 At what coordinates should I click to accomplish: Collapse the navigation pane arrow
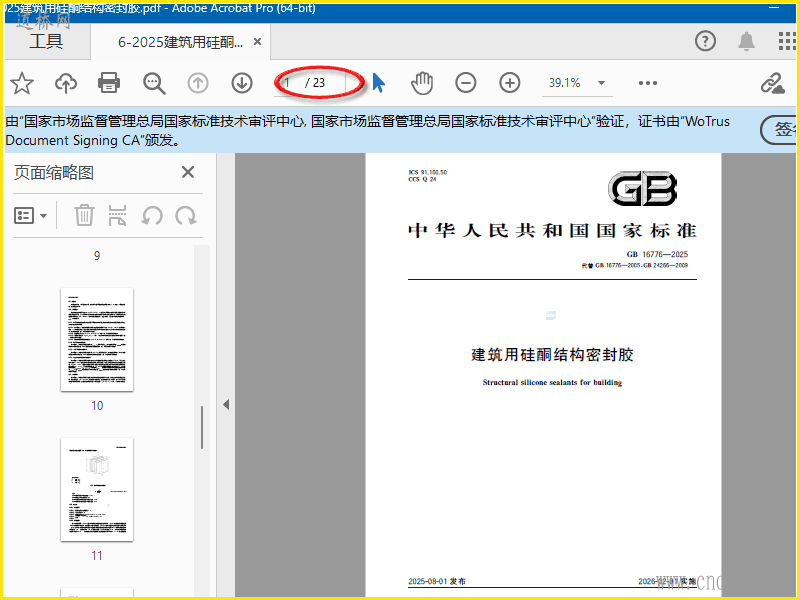coord(226,405)
